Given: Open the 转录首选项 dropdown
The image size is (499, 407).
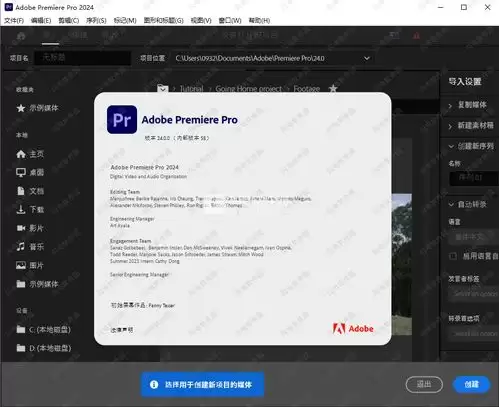Looking at the screenshot, I should (x=474, y=334).
